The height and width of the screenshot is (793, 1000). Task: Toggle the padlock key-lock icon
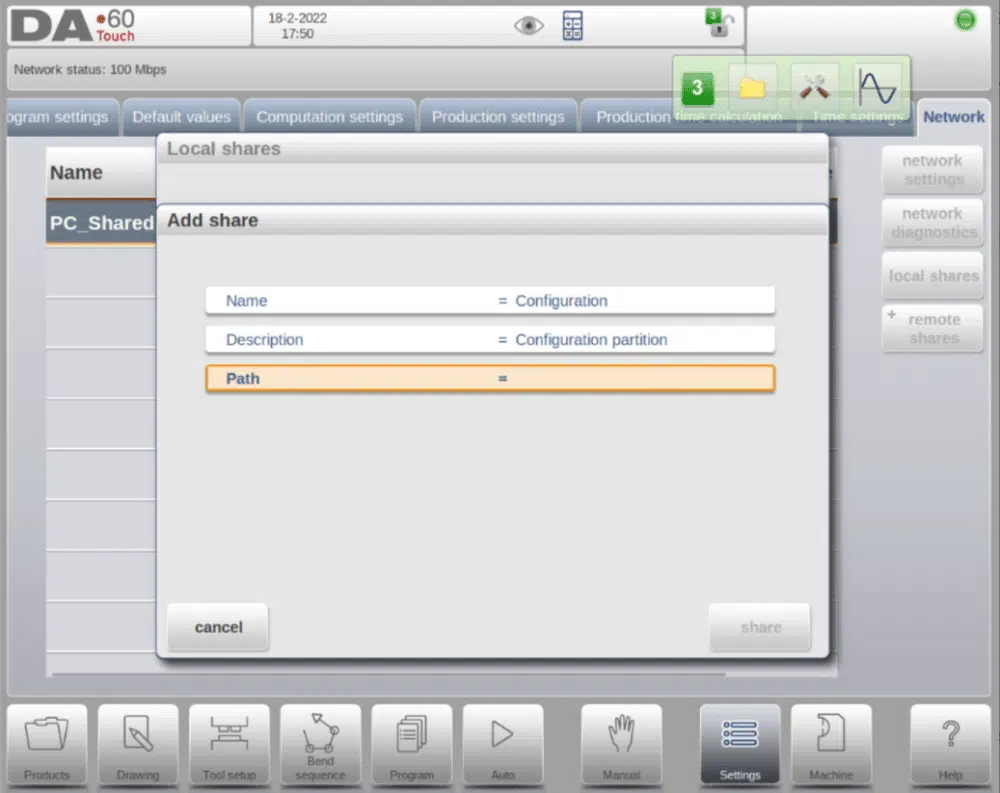click(719, 24)
